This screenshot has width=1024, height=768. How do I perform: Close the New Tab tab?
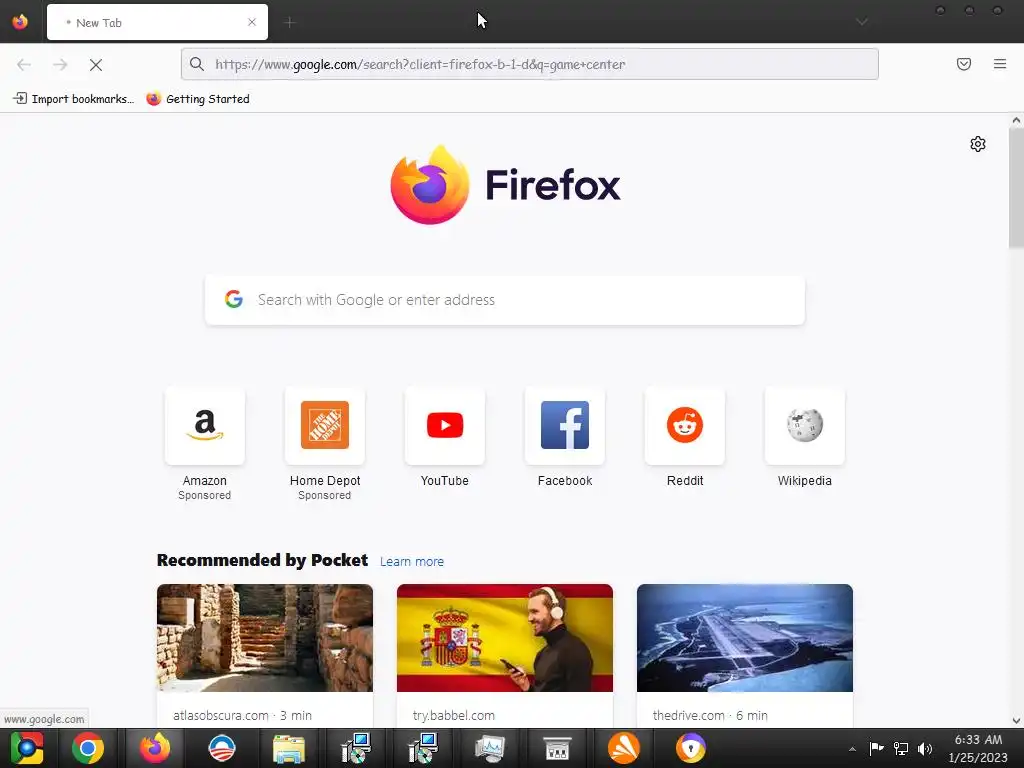click(252, 22)
